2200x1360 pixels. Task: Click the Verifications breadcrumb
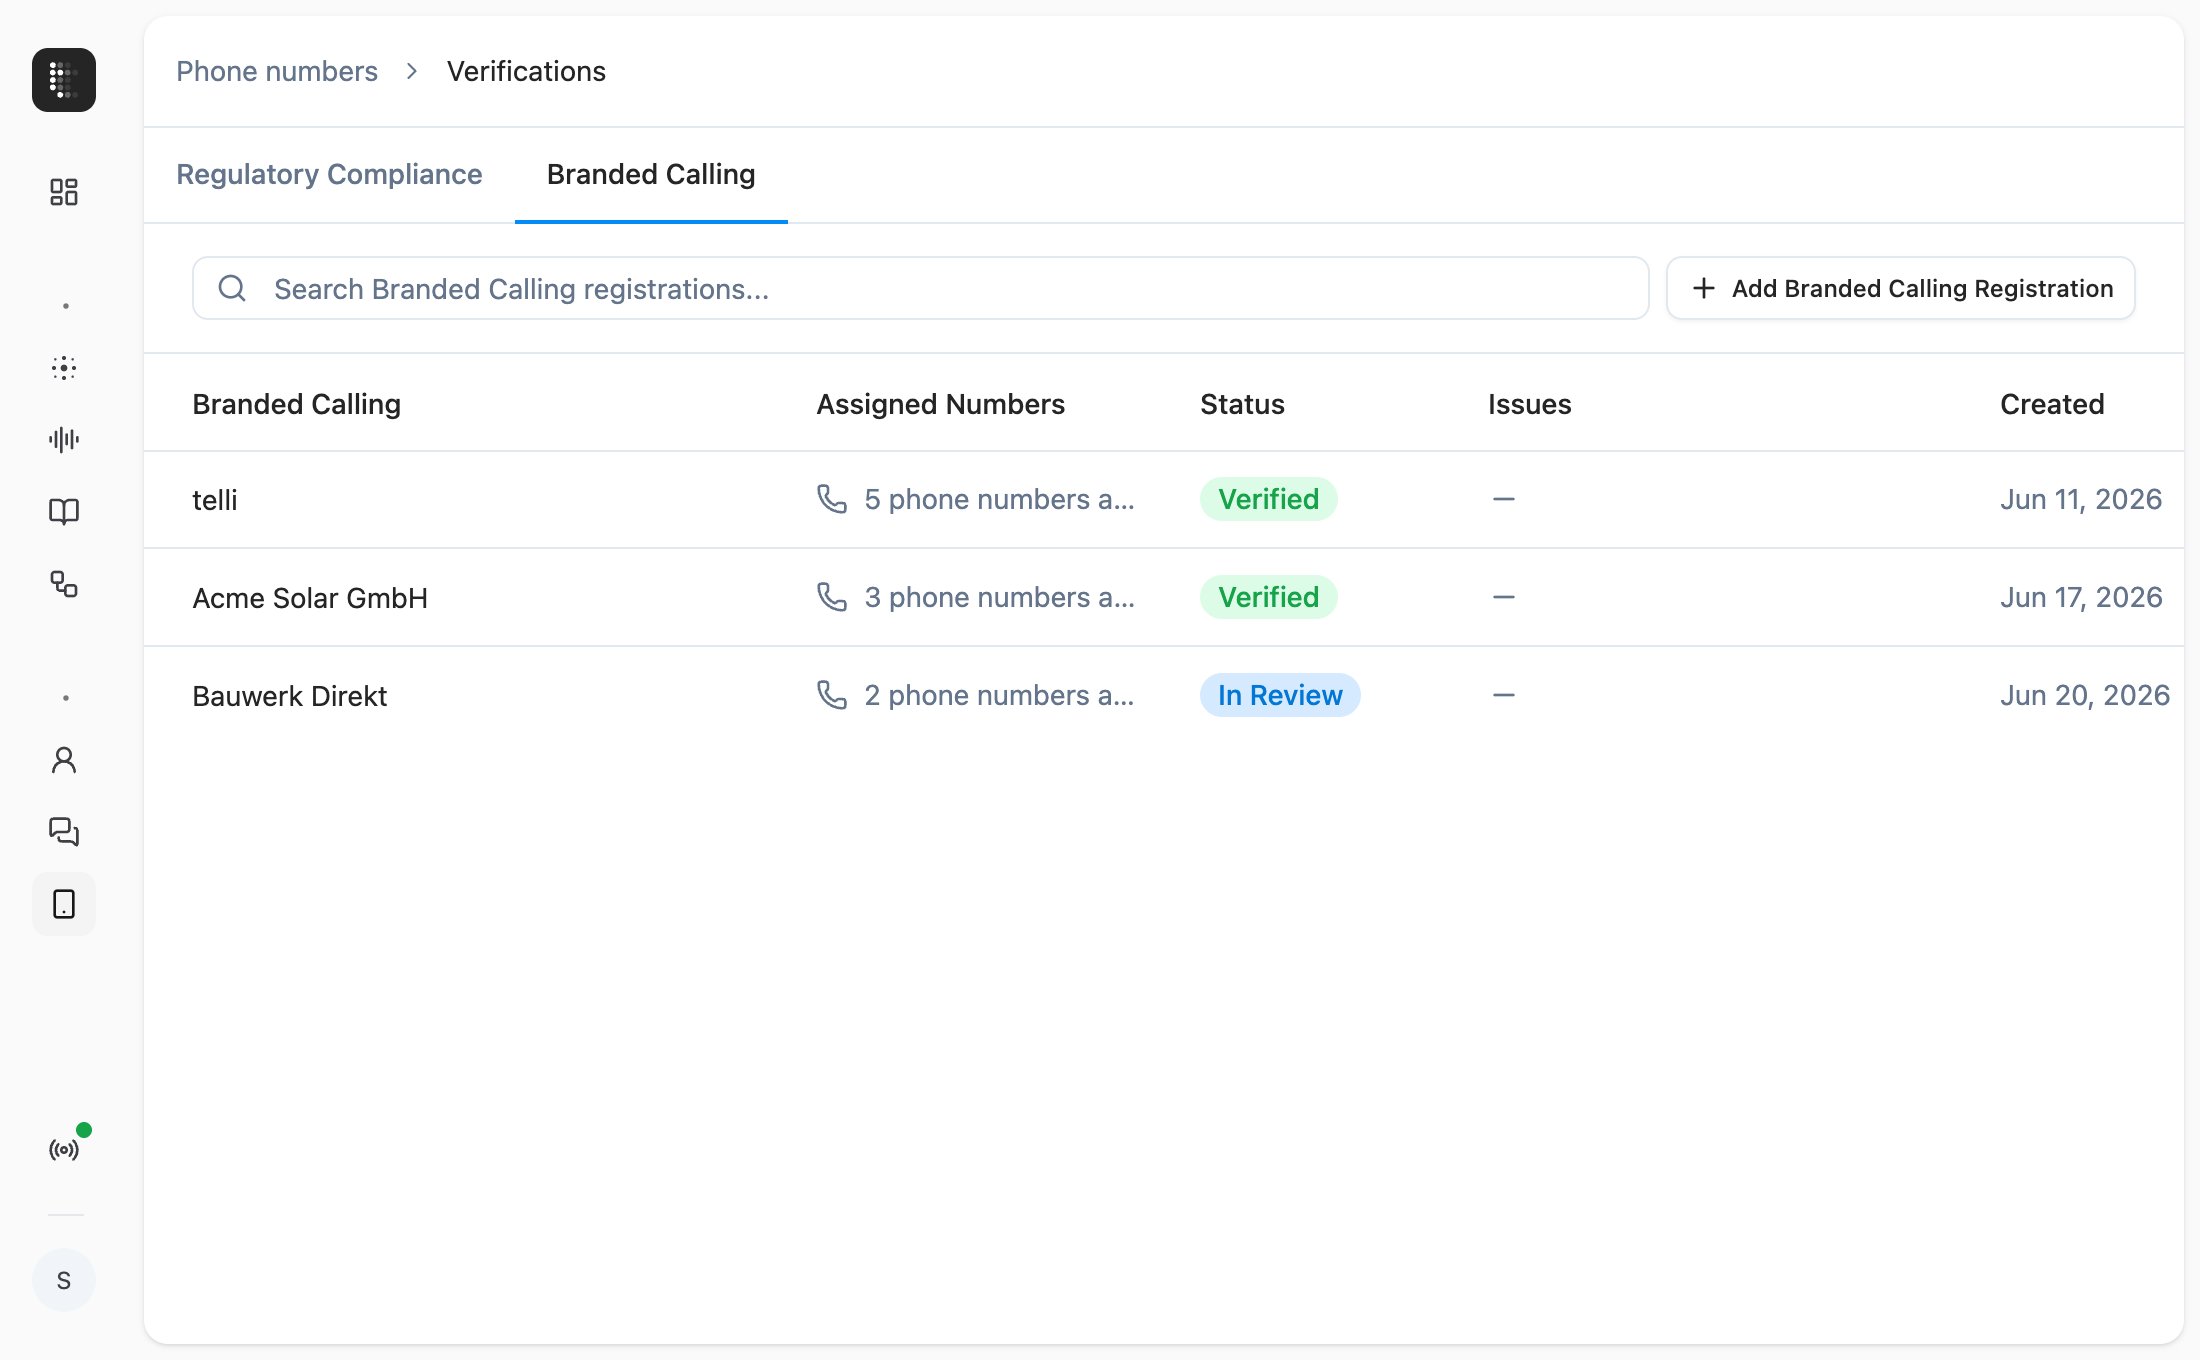coord(526,71)
